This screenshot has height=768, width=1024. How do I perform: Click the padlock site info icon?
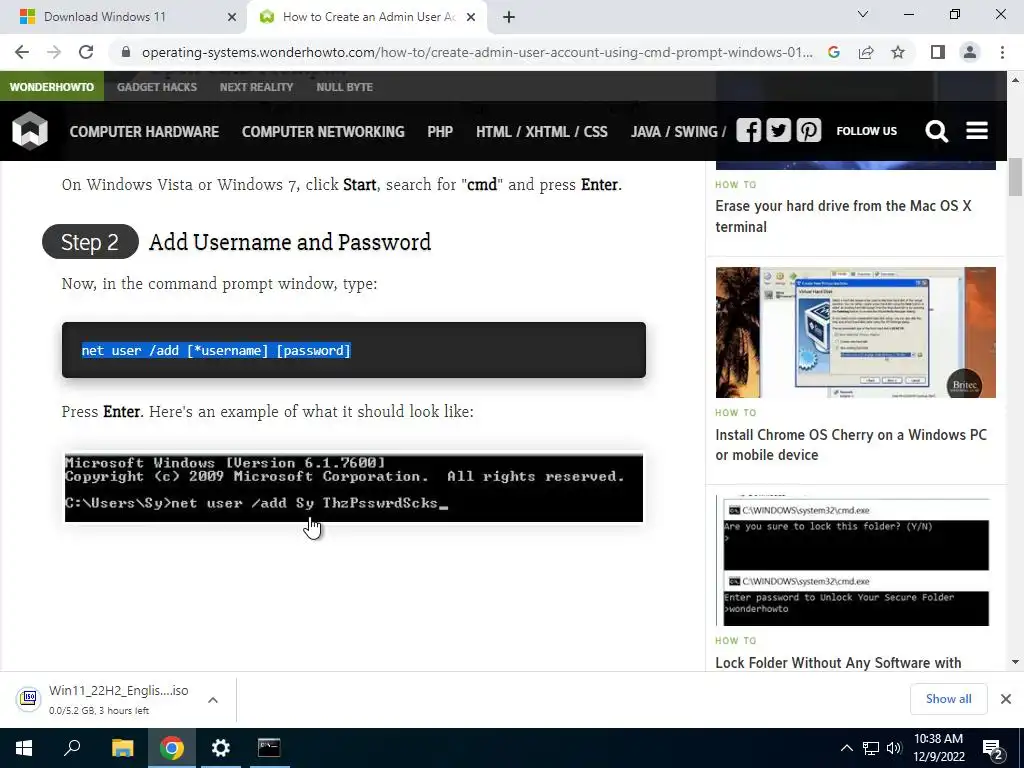coord(126,52)
